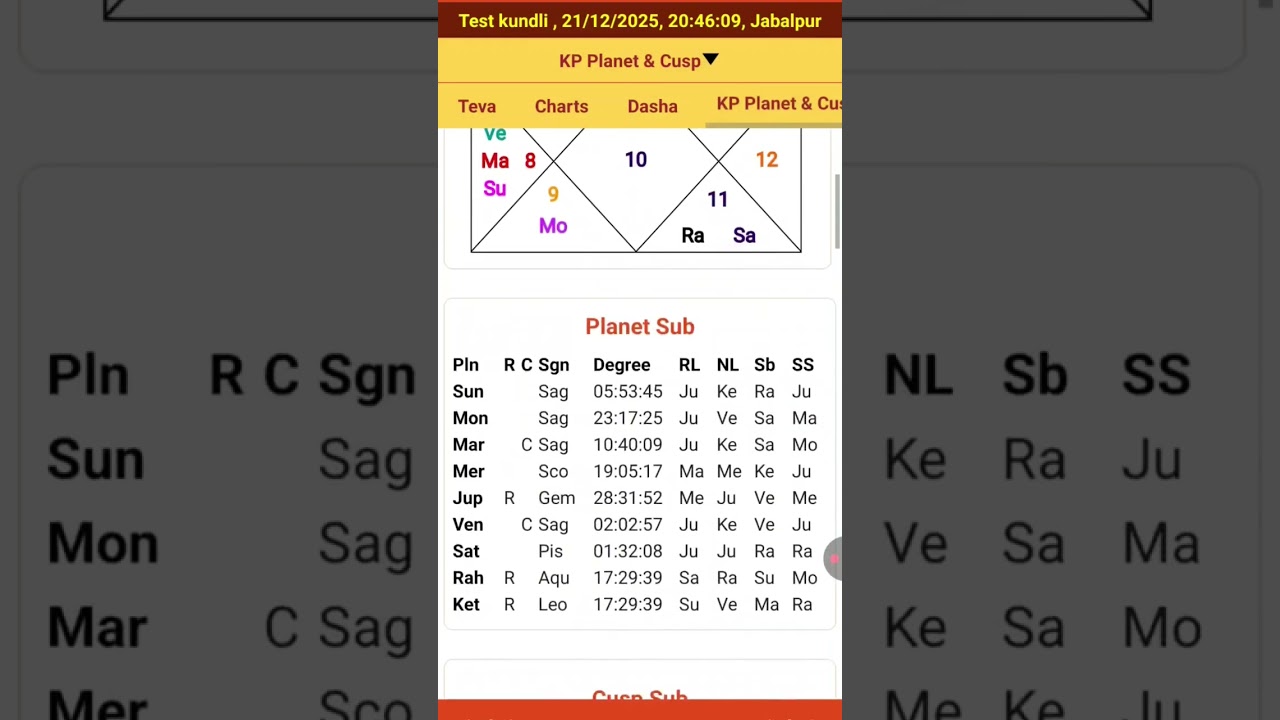
Task: Click the Mer row label
Action: pyautogui.click(x=468, y=471)
